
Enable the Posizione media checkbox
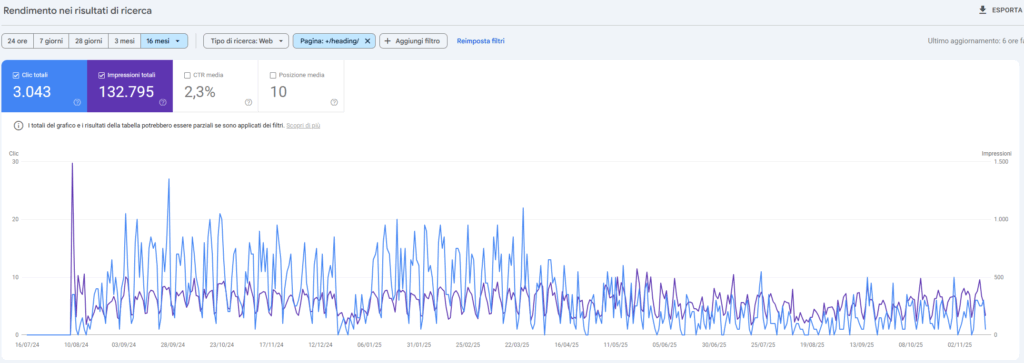(273, 75)
